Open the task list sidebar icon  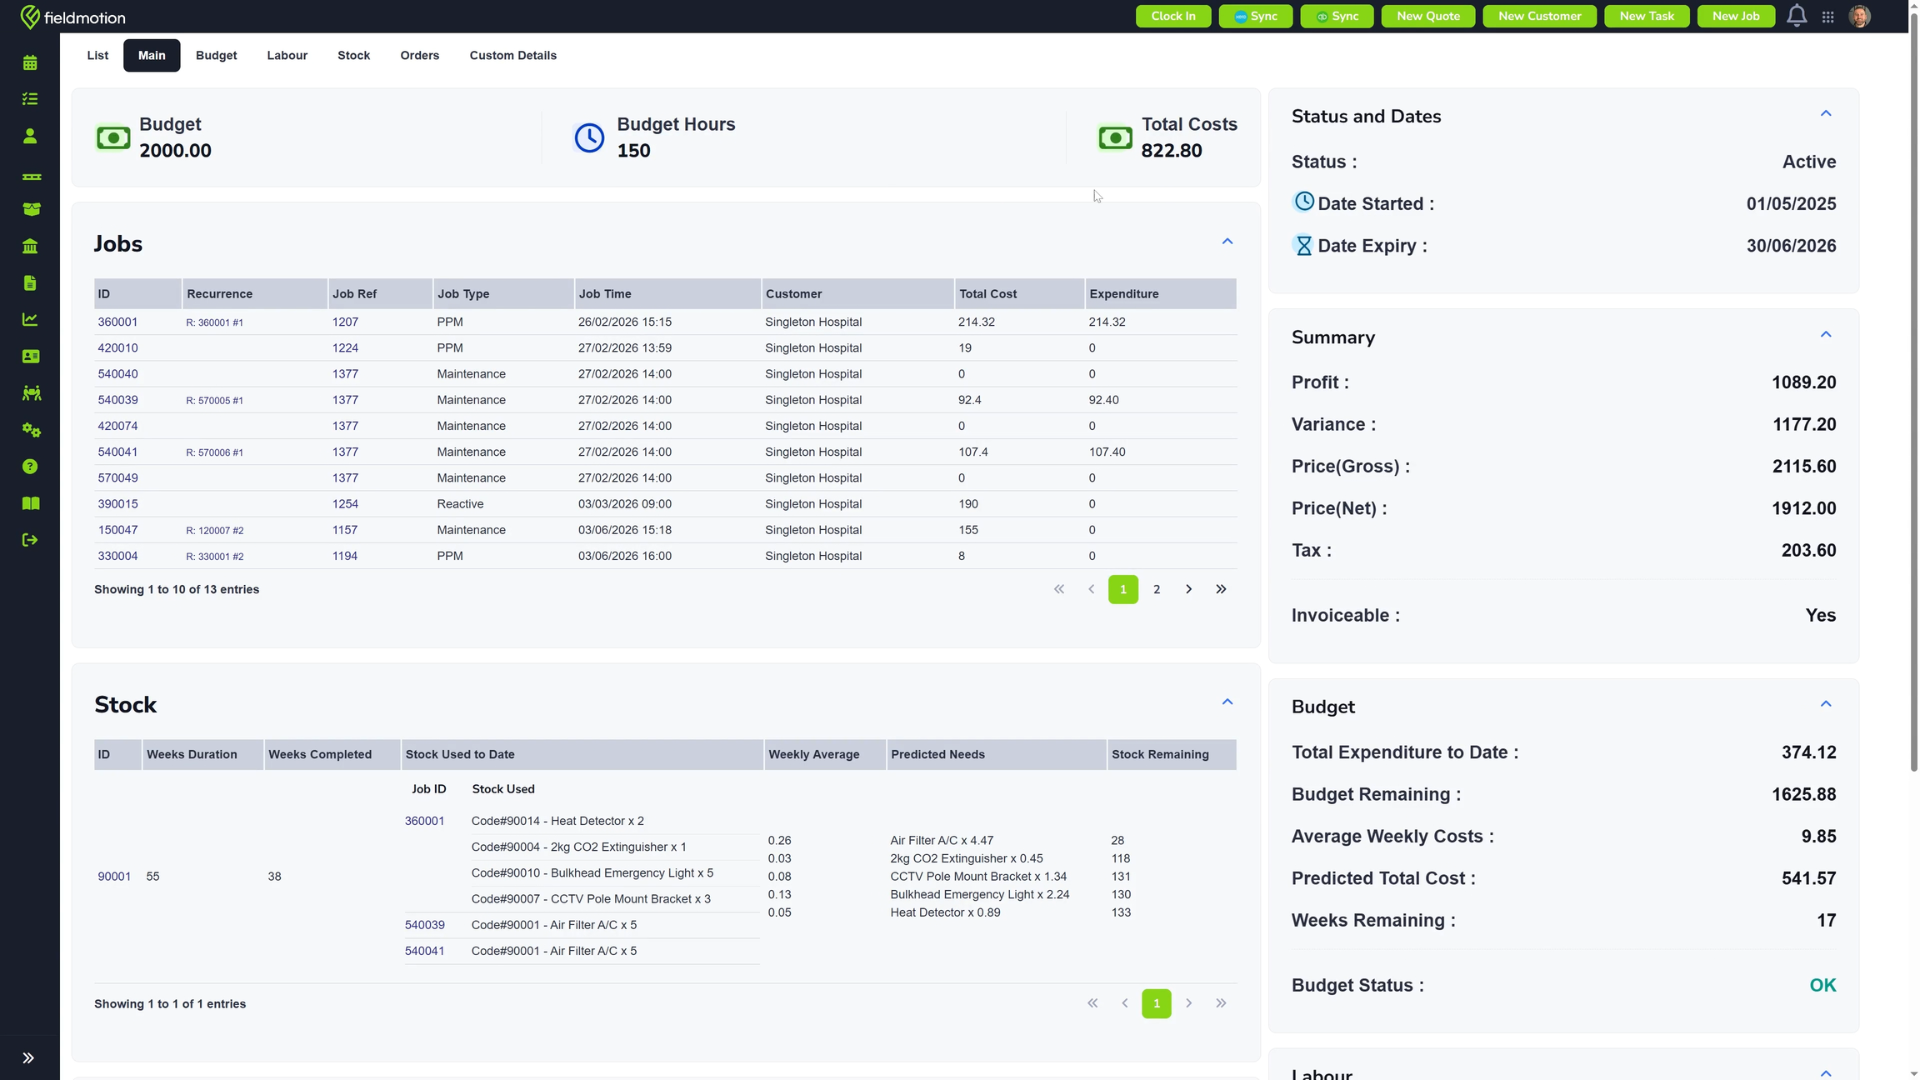(x=30, y=99)
